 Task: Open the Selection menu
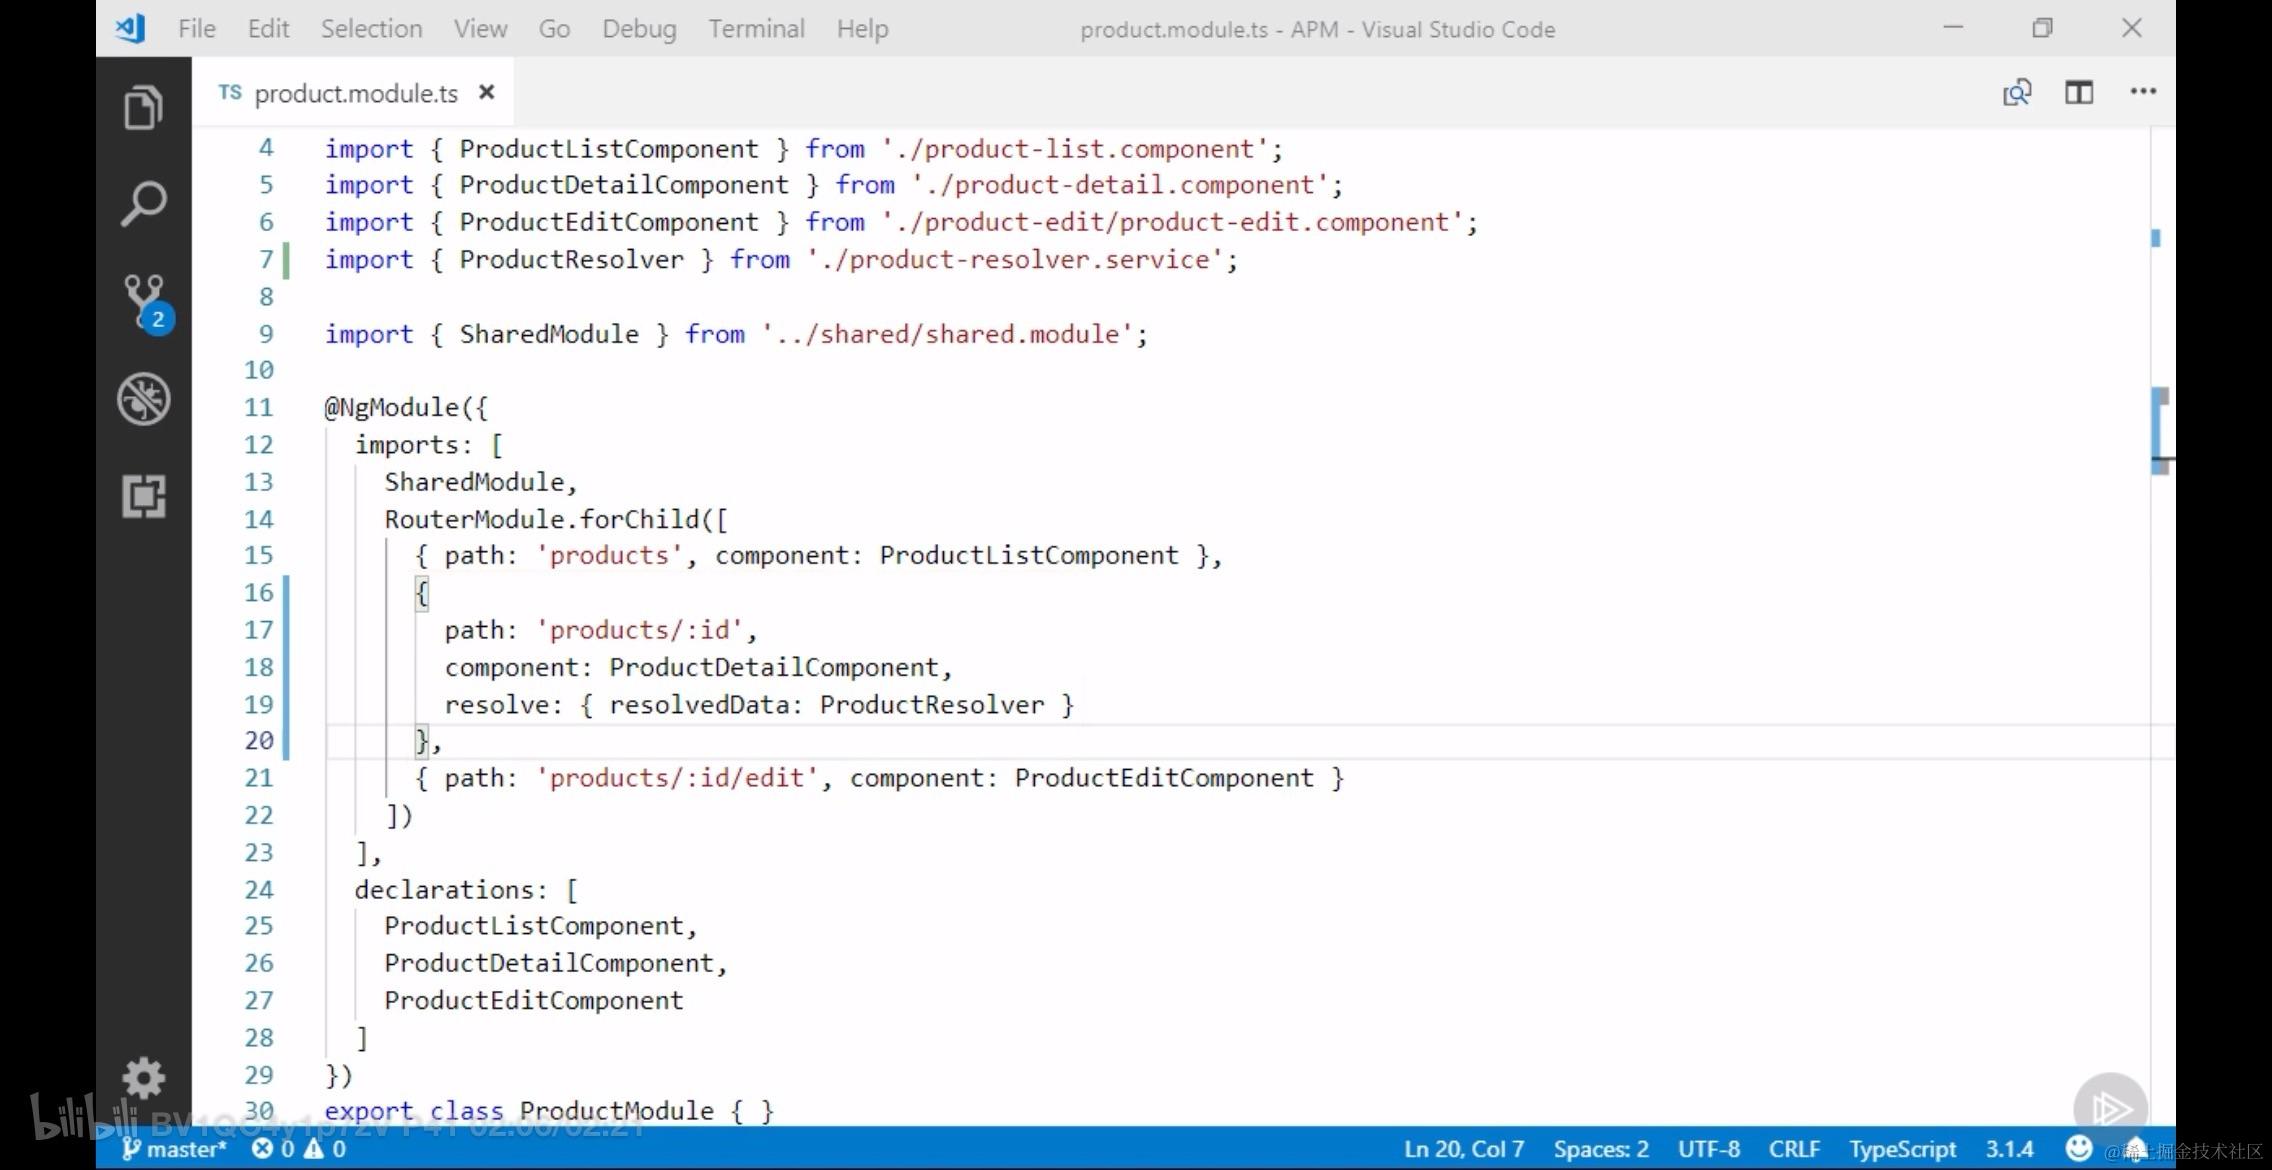371,29
